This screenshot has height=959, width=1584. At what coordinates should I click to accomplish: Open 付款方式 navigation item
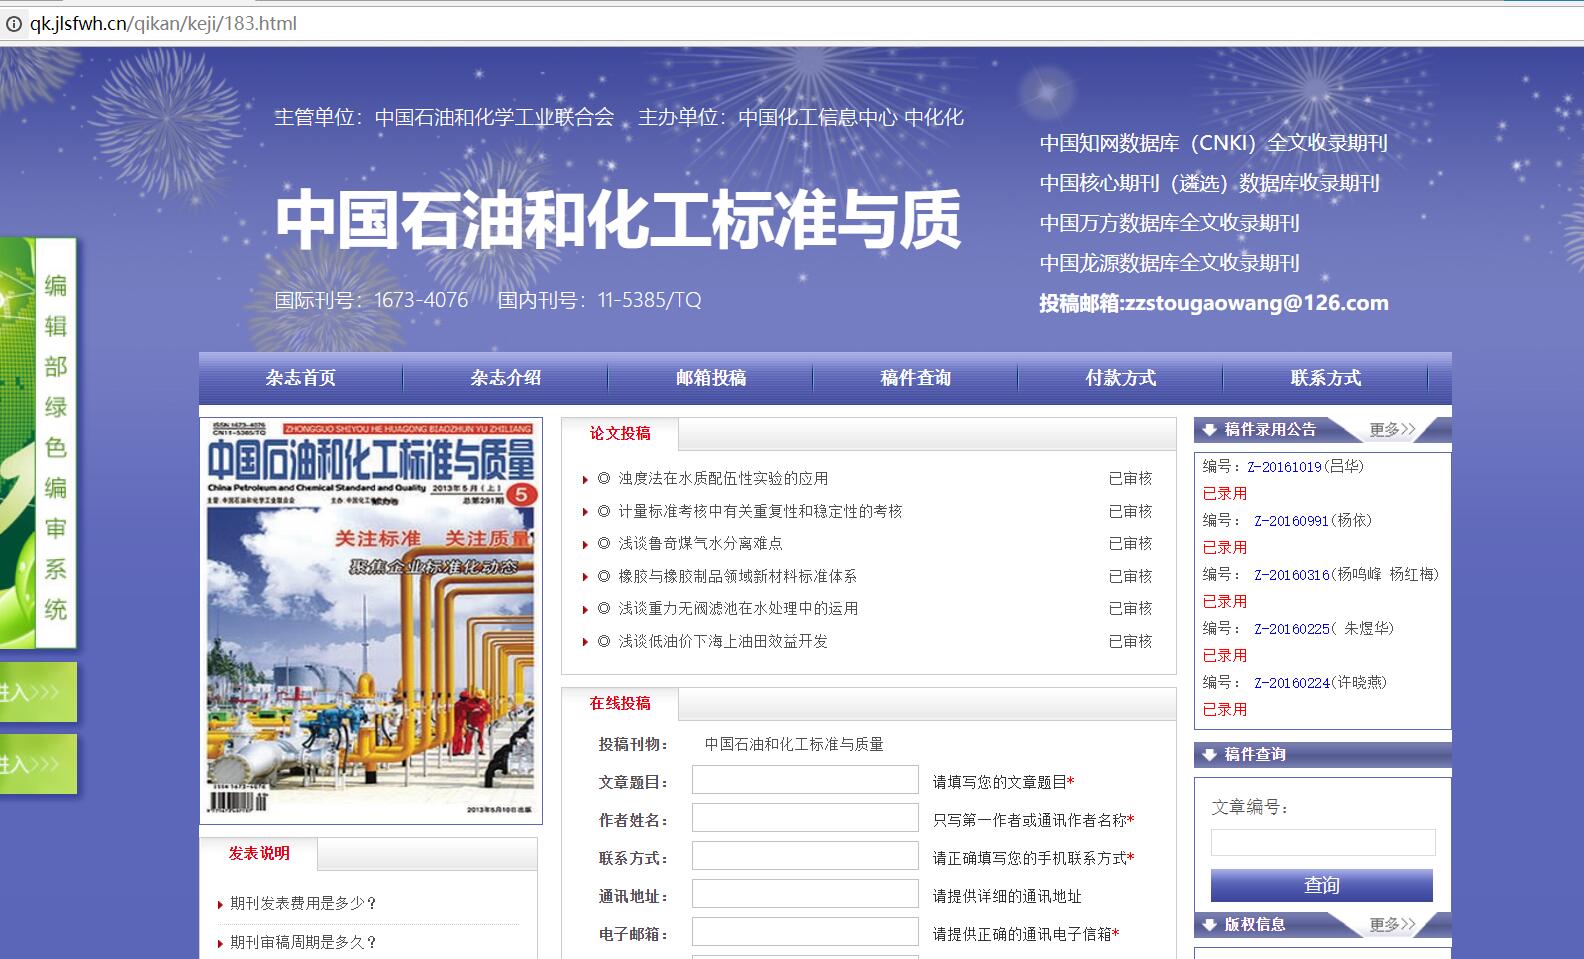click(x=1121, y=378)
